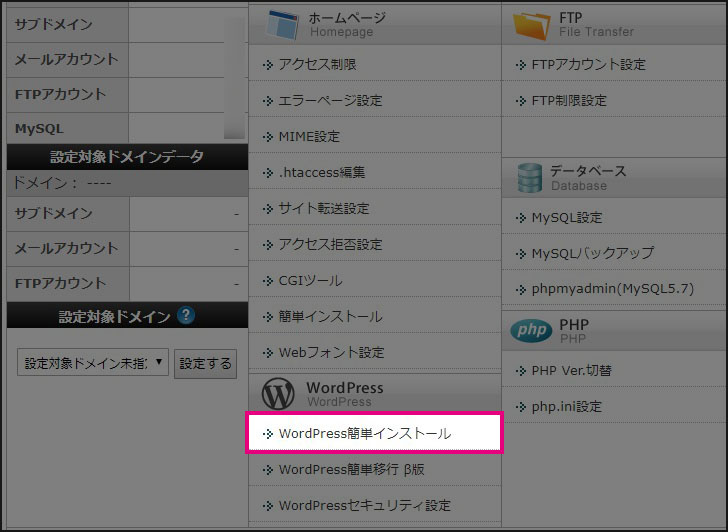
Task: Click arrow bullet before php.ini設定
Action: tap(520, 407)
